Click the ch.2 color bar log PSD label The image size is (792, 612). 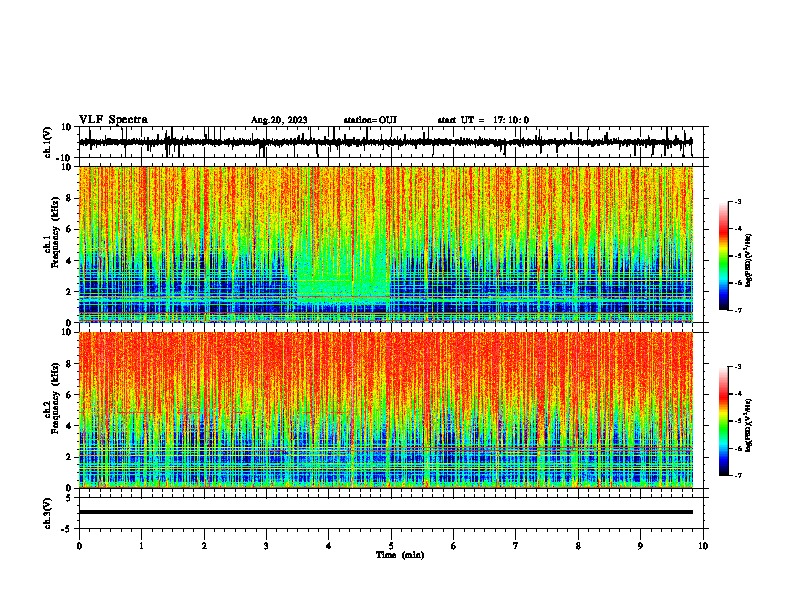(749, 426)
